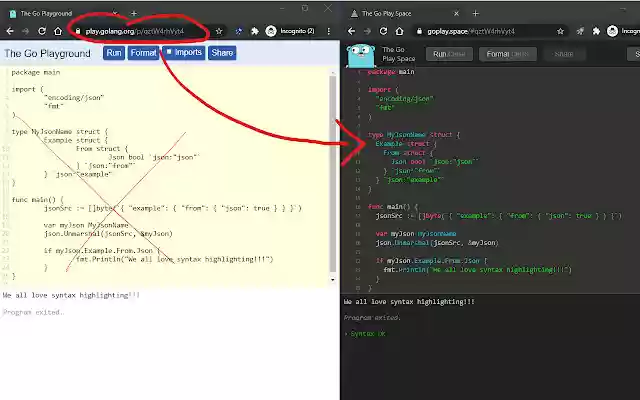Click the scrollbar up arrow of the Playground editor
The height and width of the screenshot is (400, 640).
pyautogui.click(x=333, y=72)
